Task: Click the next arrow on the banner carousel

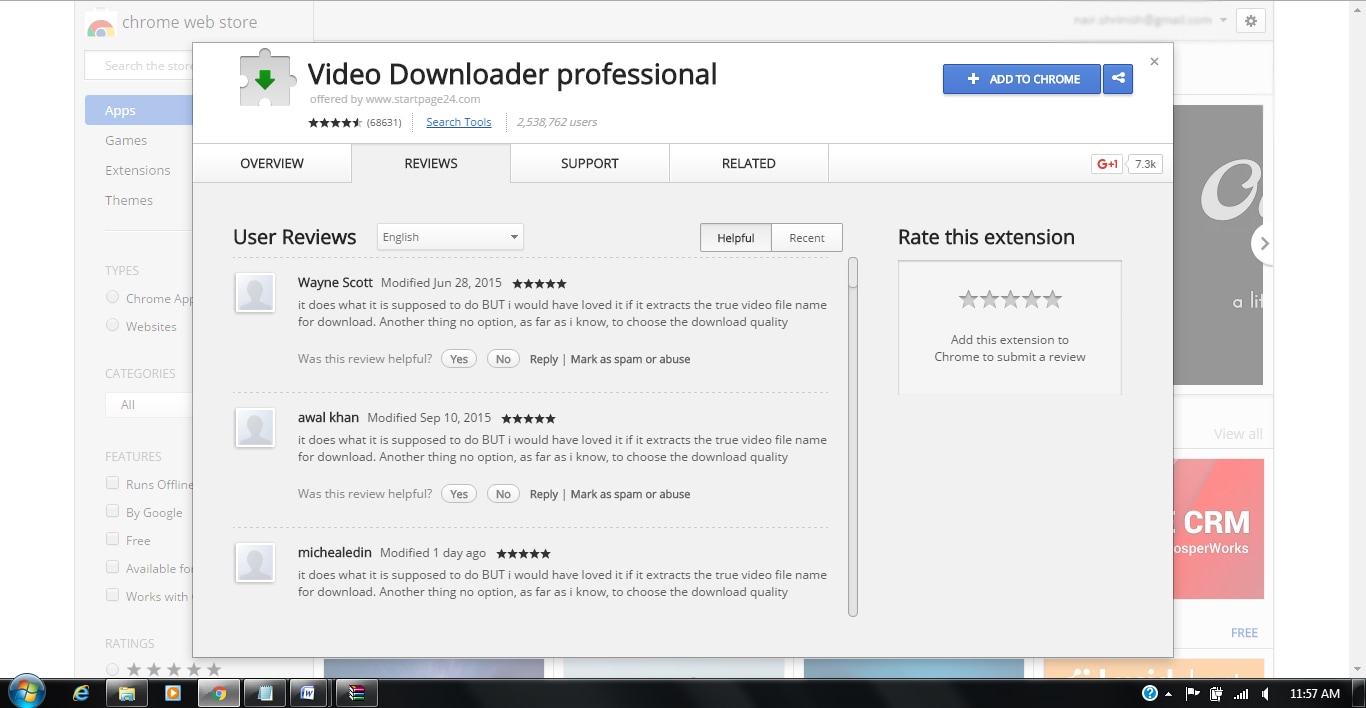Action: tap(1264, 243)
